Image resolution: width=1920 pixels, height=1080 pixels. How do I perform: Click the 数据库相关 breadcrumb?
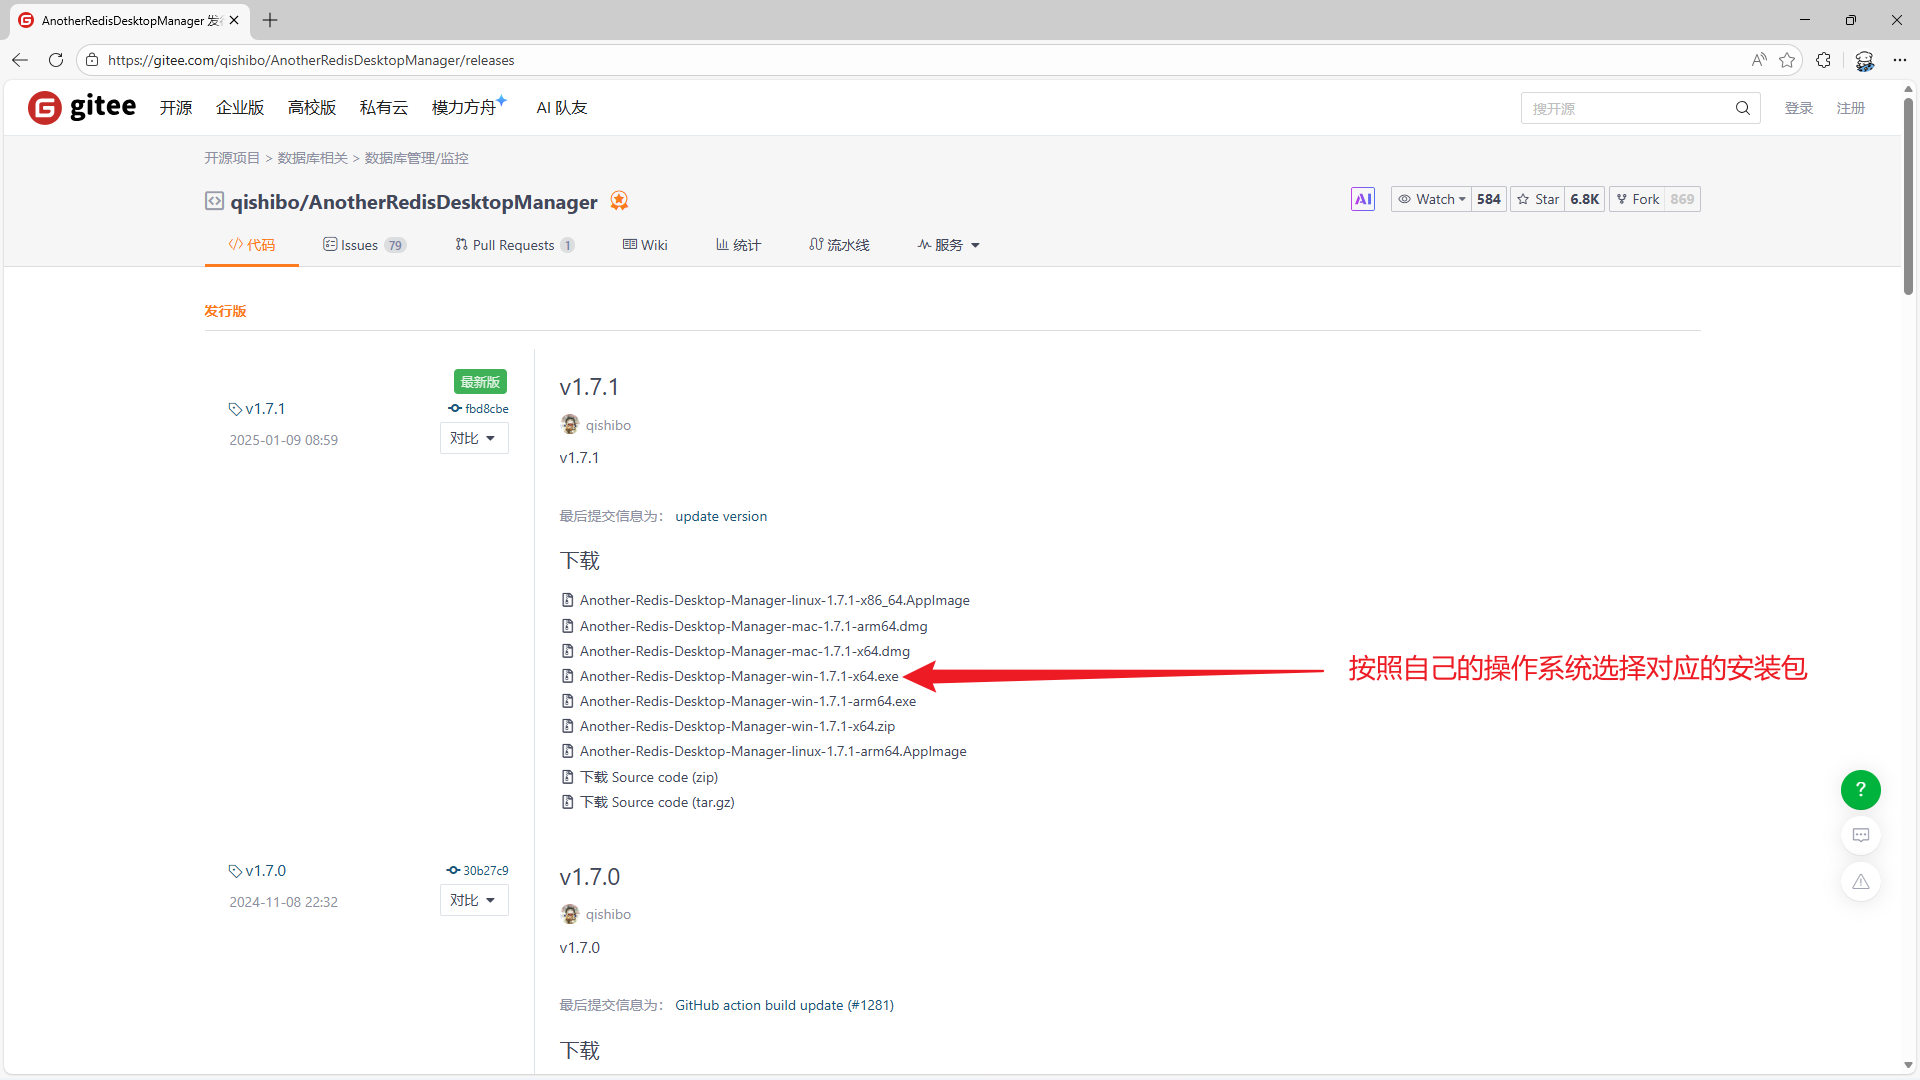(313, 158)
